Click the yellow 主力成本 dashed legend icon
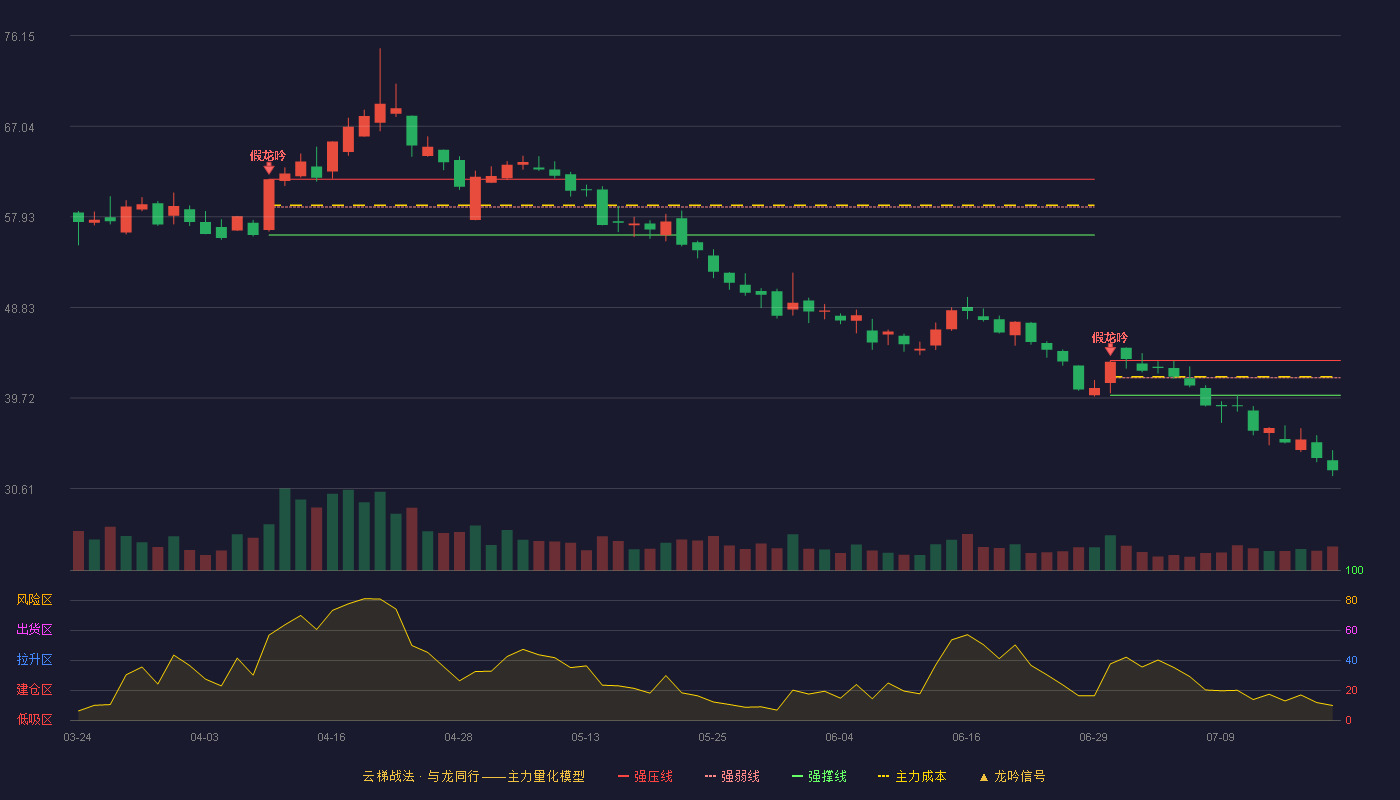Viewport: 1400px width, 800px height. 883,777
